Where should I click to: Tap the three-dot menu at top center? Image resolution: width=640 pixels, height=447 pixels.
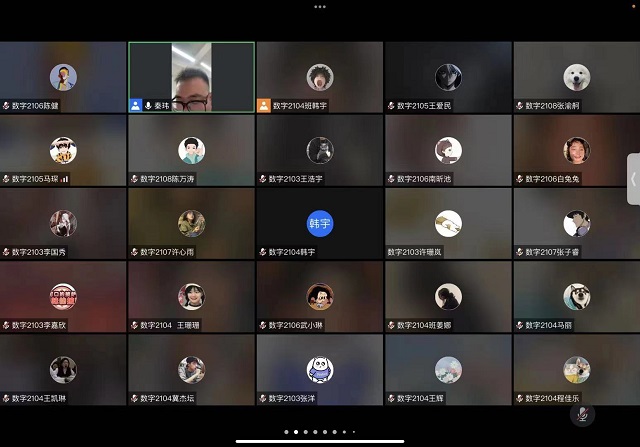[x=320, y=6]
